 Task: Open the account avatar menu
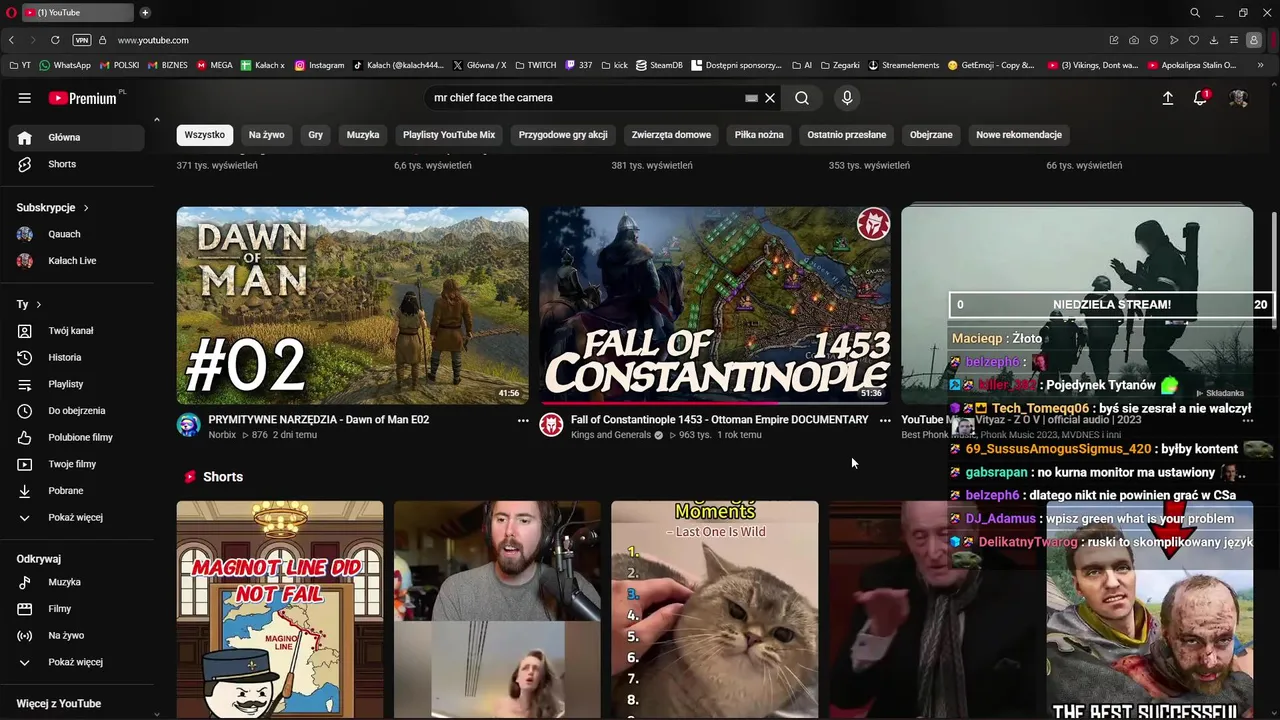coord(1238,98)
